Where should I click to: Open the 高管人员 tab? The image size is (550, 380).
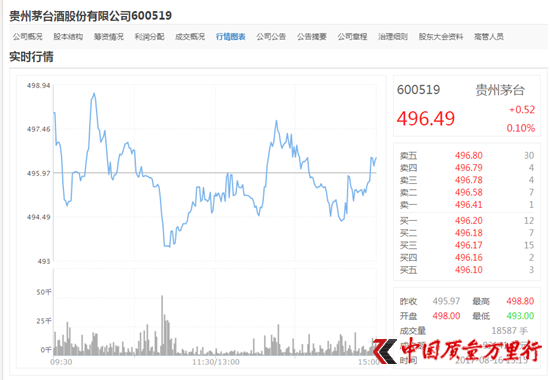[489, 36]
